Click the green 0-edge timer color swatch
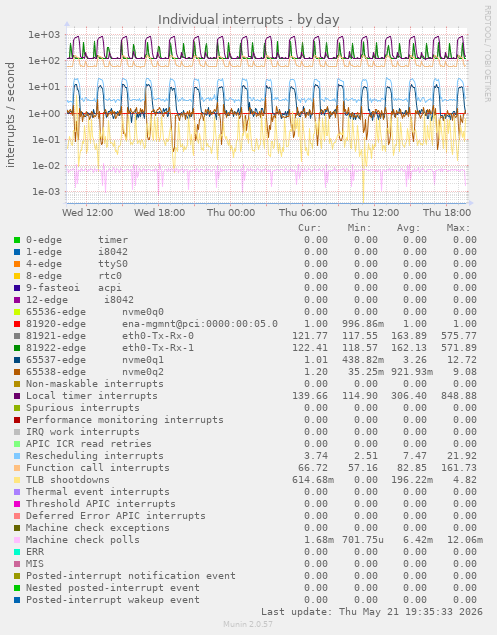This screenshot has height=635, width=497. (17, 240)
